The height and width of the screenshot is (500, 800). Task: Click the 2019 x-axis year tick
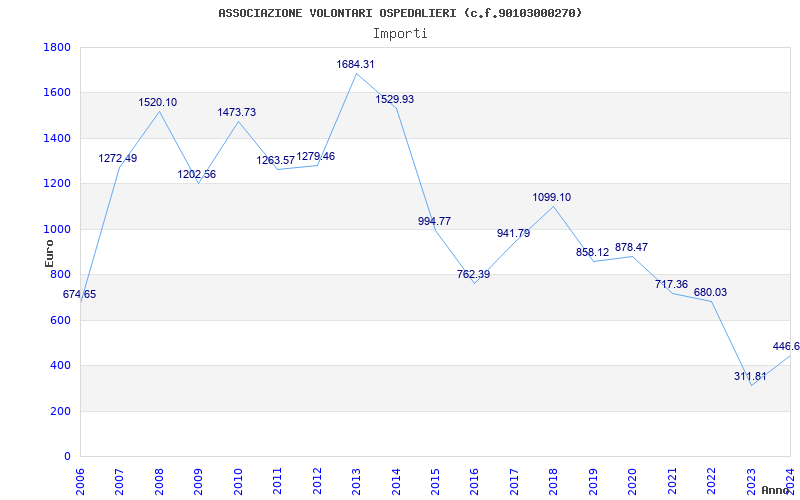click(593, 482)
